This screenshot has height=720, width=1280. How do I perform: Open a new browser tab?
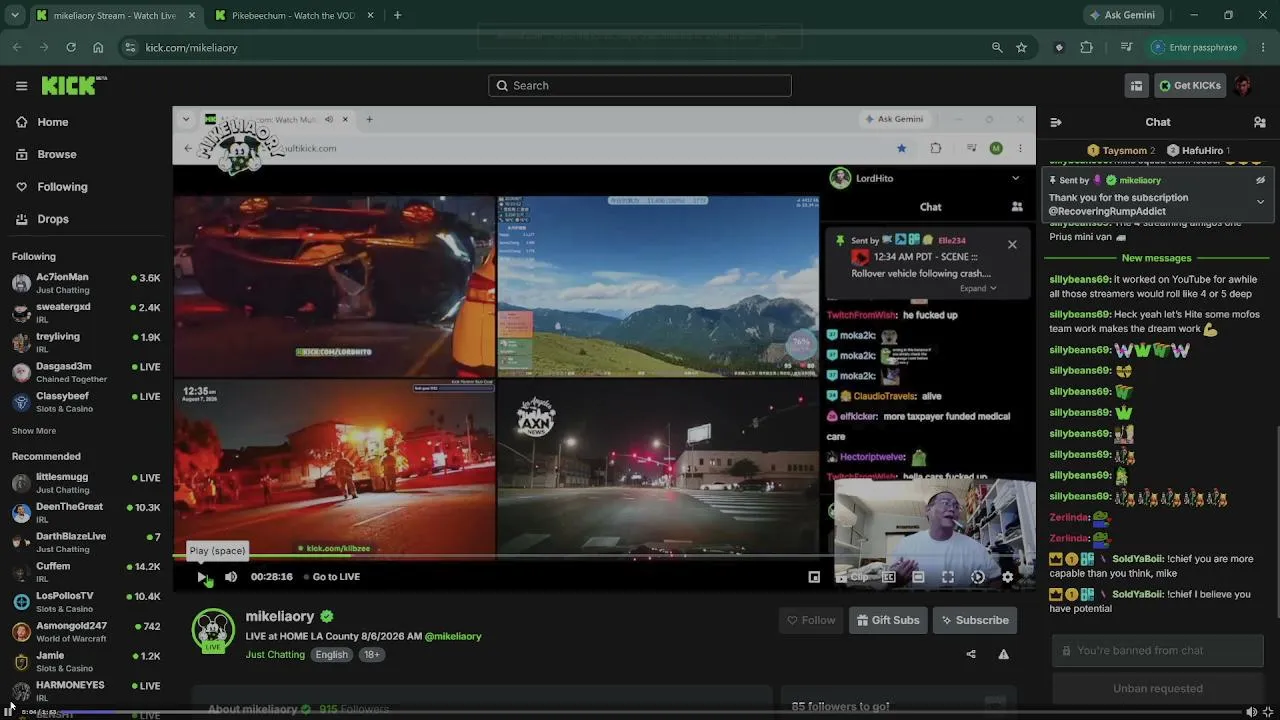(397, 16)
